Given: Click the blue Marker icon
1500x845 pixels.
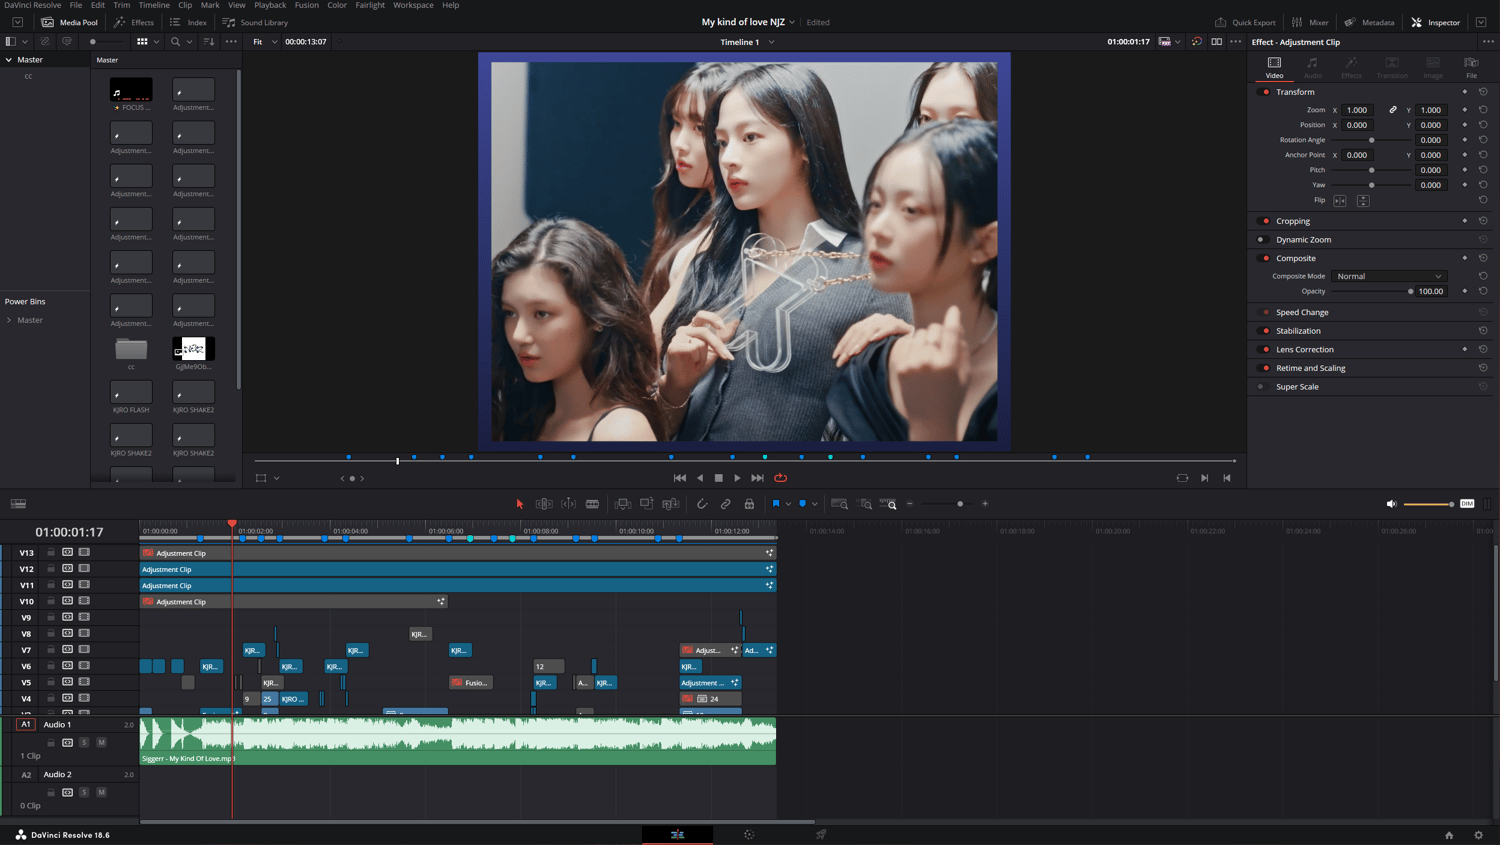Looking at the screenshot, I should coord(802,504).
